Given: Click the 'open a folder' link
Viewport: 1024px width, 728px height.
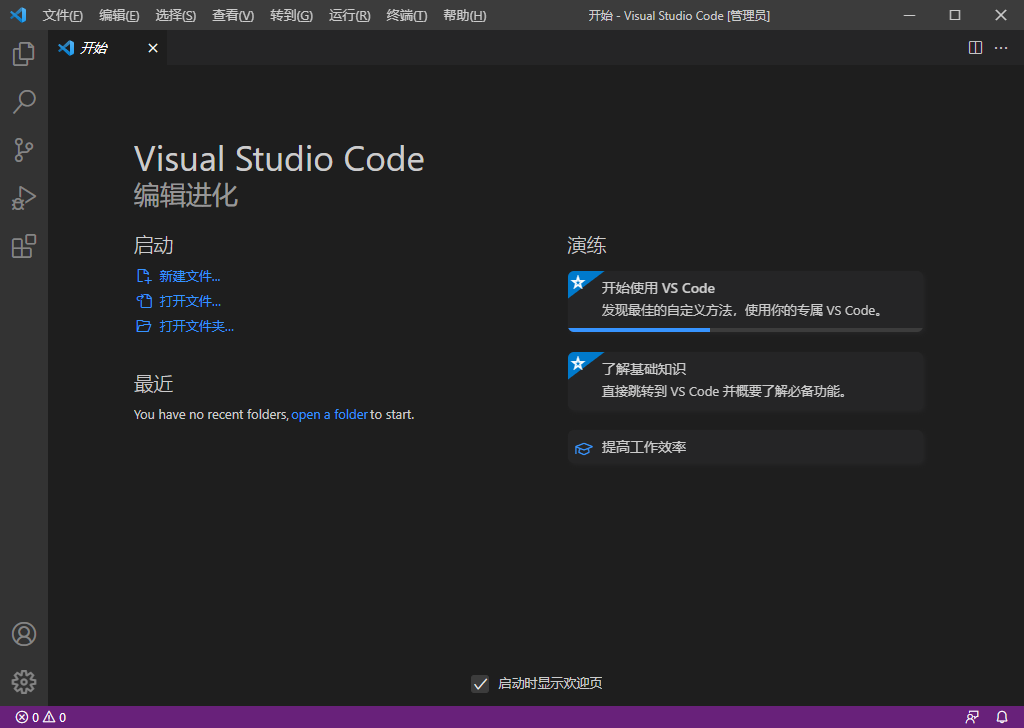Looking at the screenshot, I should coord(329,415).
